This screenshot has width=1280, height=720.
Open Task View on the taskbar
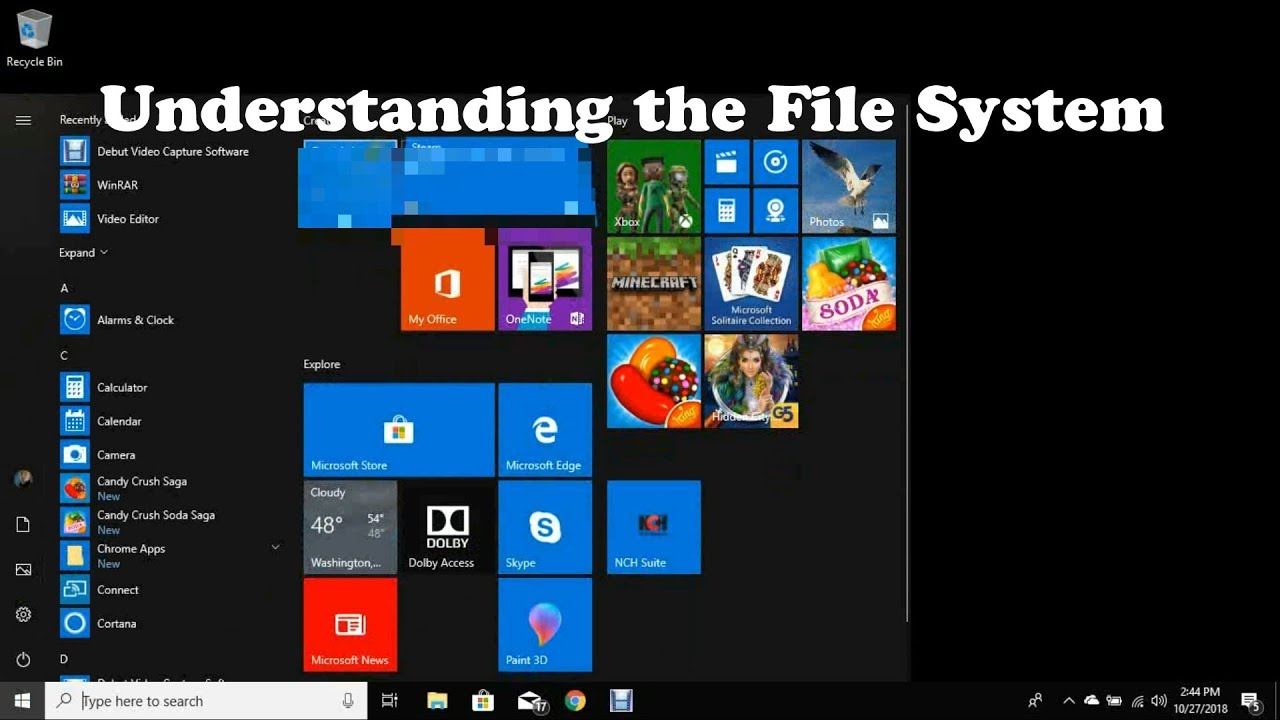(390, 701)
